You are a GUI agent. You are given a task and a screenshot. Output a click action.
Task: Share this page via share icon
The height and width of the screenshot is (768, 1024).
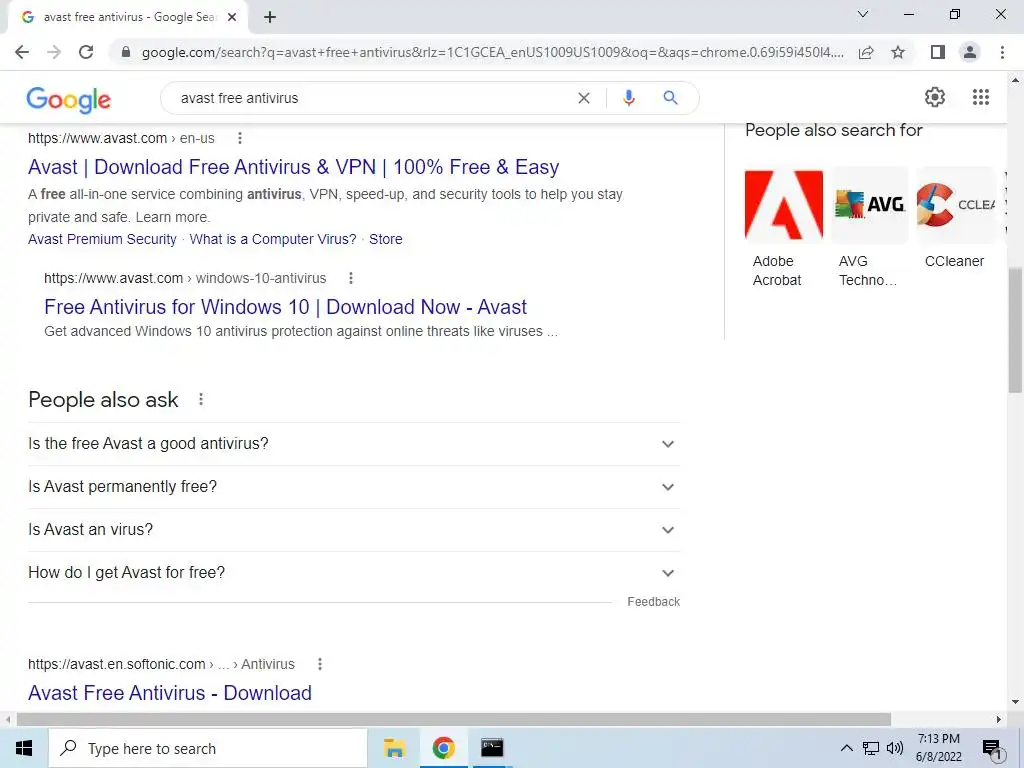866,52
